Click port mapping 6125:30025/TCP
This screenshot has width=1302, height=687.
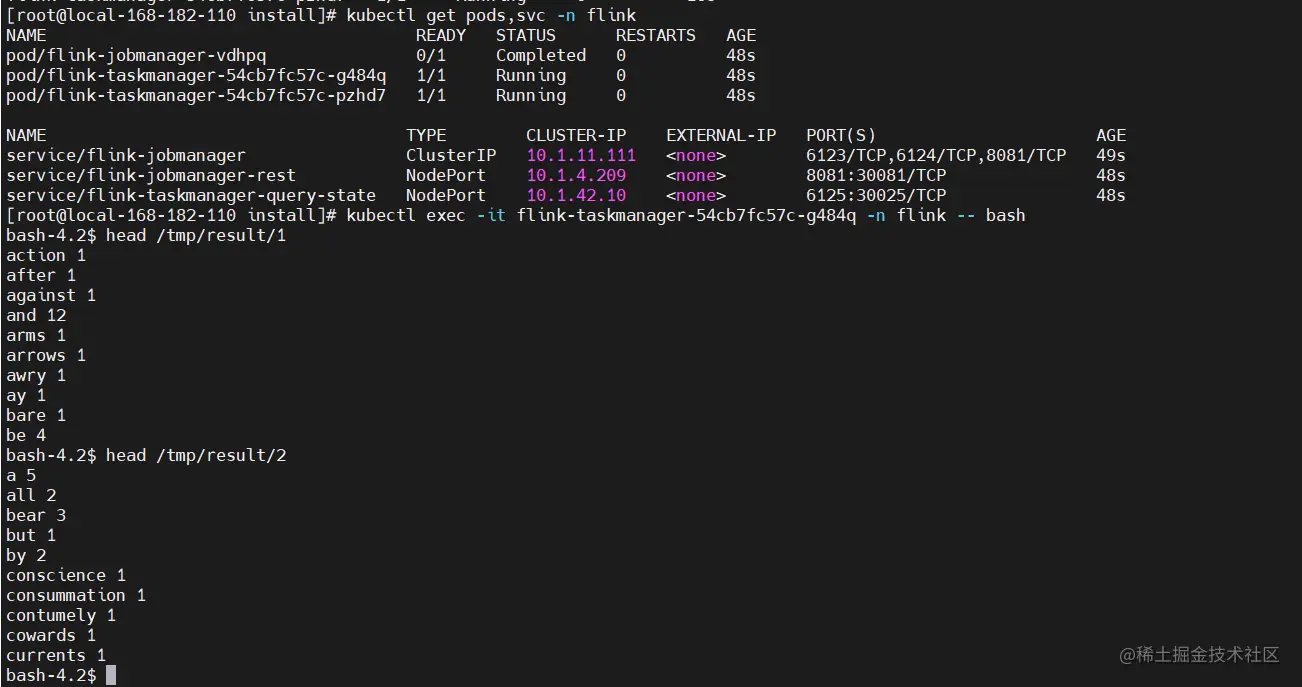876,196
